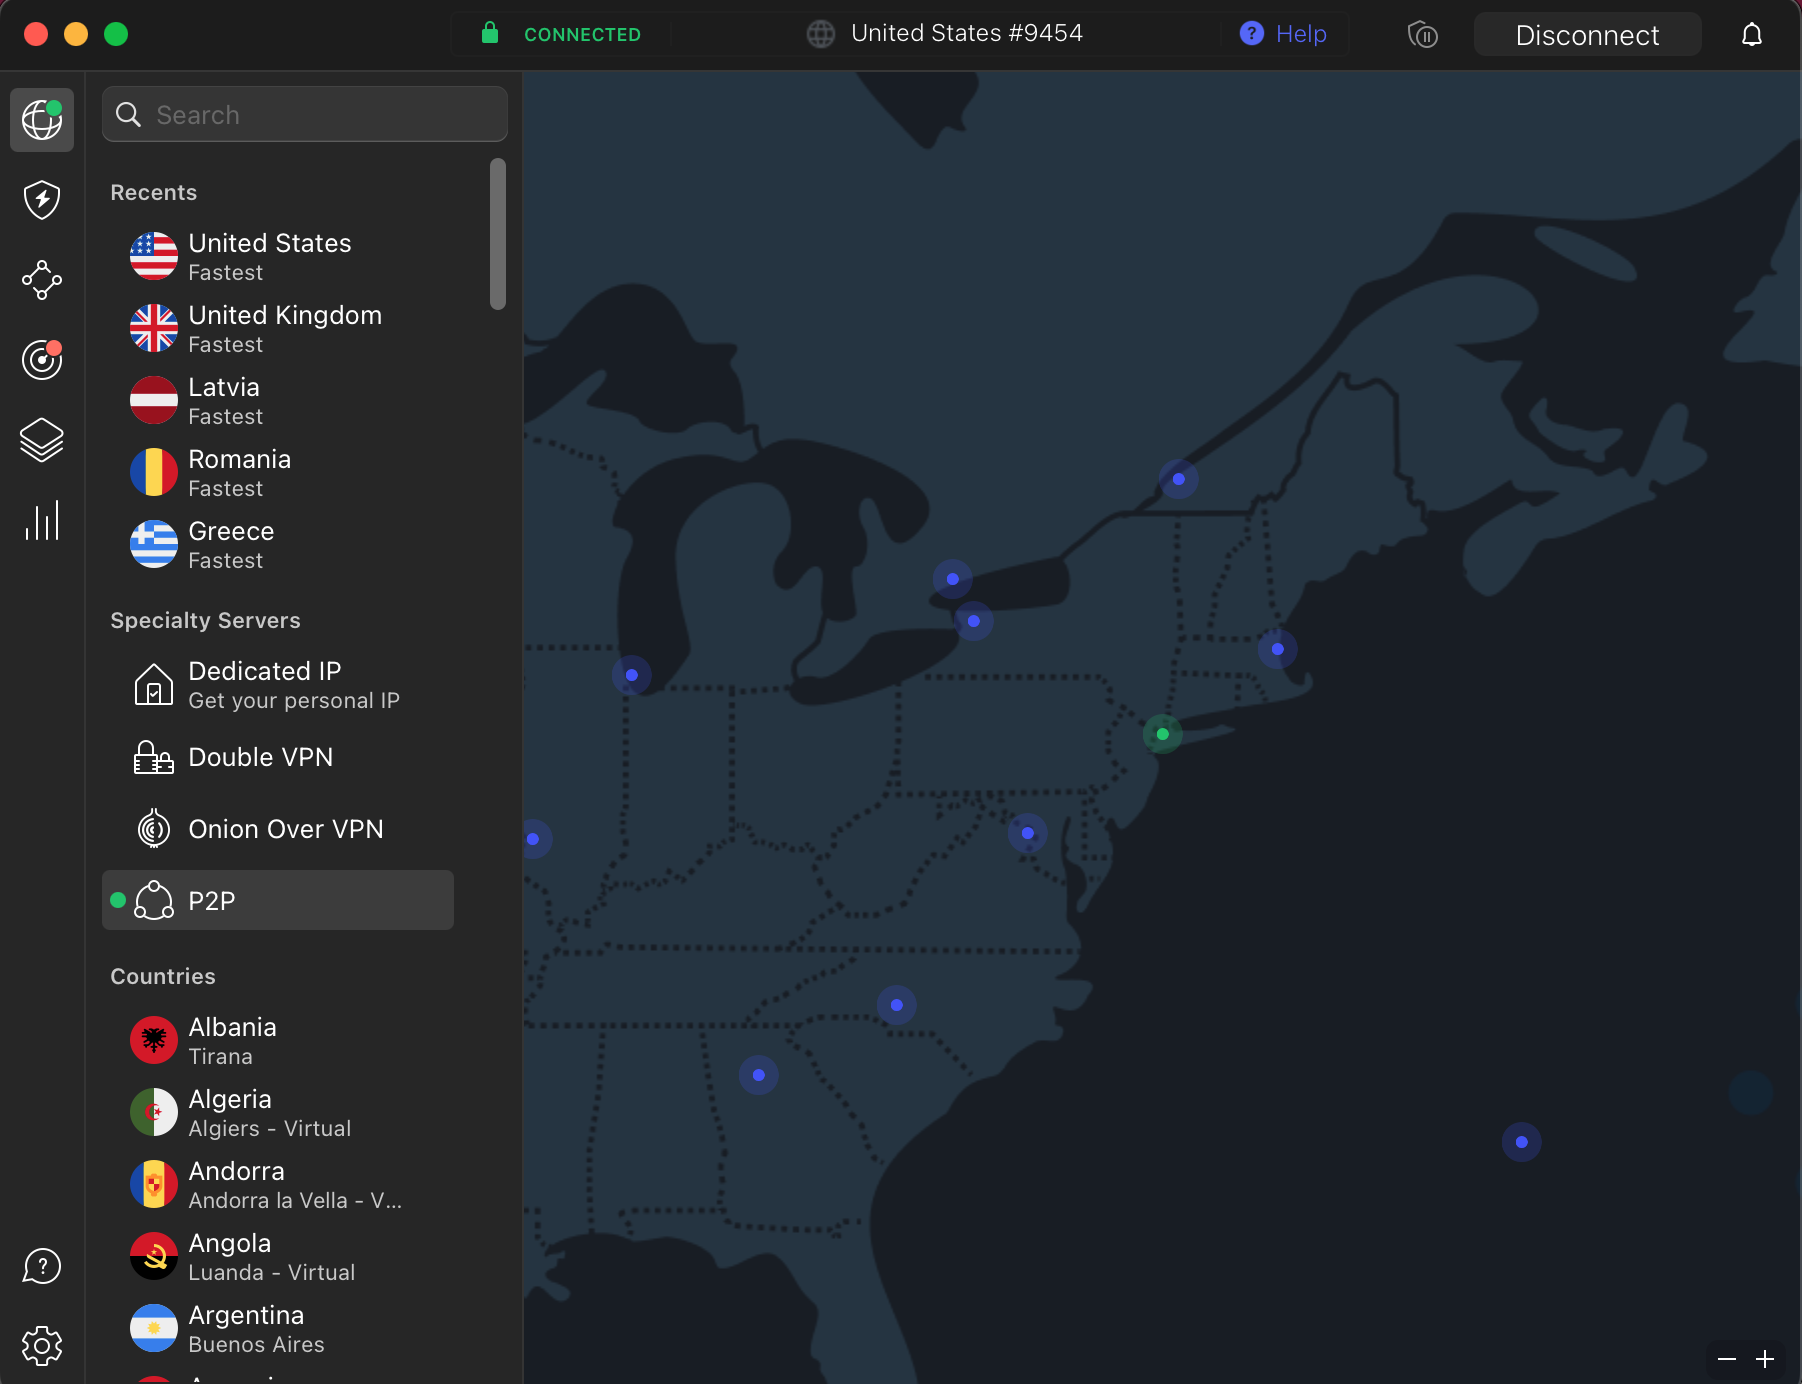Click the Albania flag icon
Screen dimensions: 1802x1384
click(154, 1040)
